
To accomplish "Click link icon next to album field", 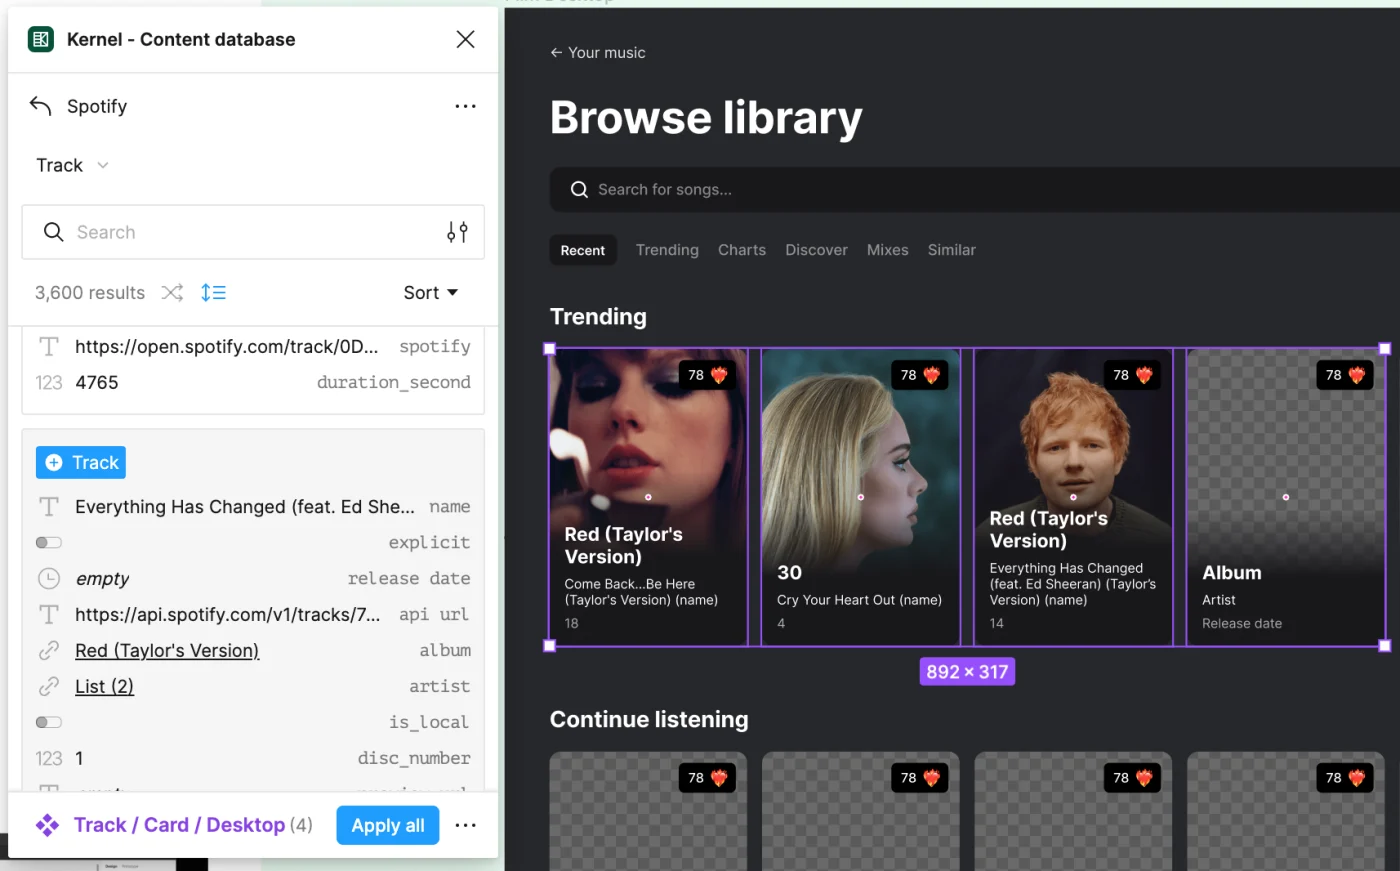I will pos(48,650).
